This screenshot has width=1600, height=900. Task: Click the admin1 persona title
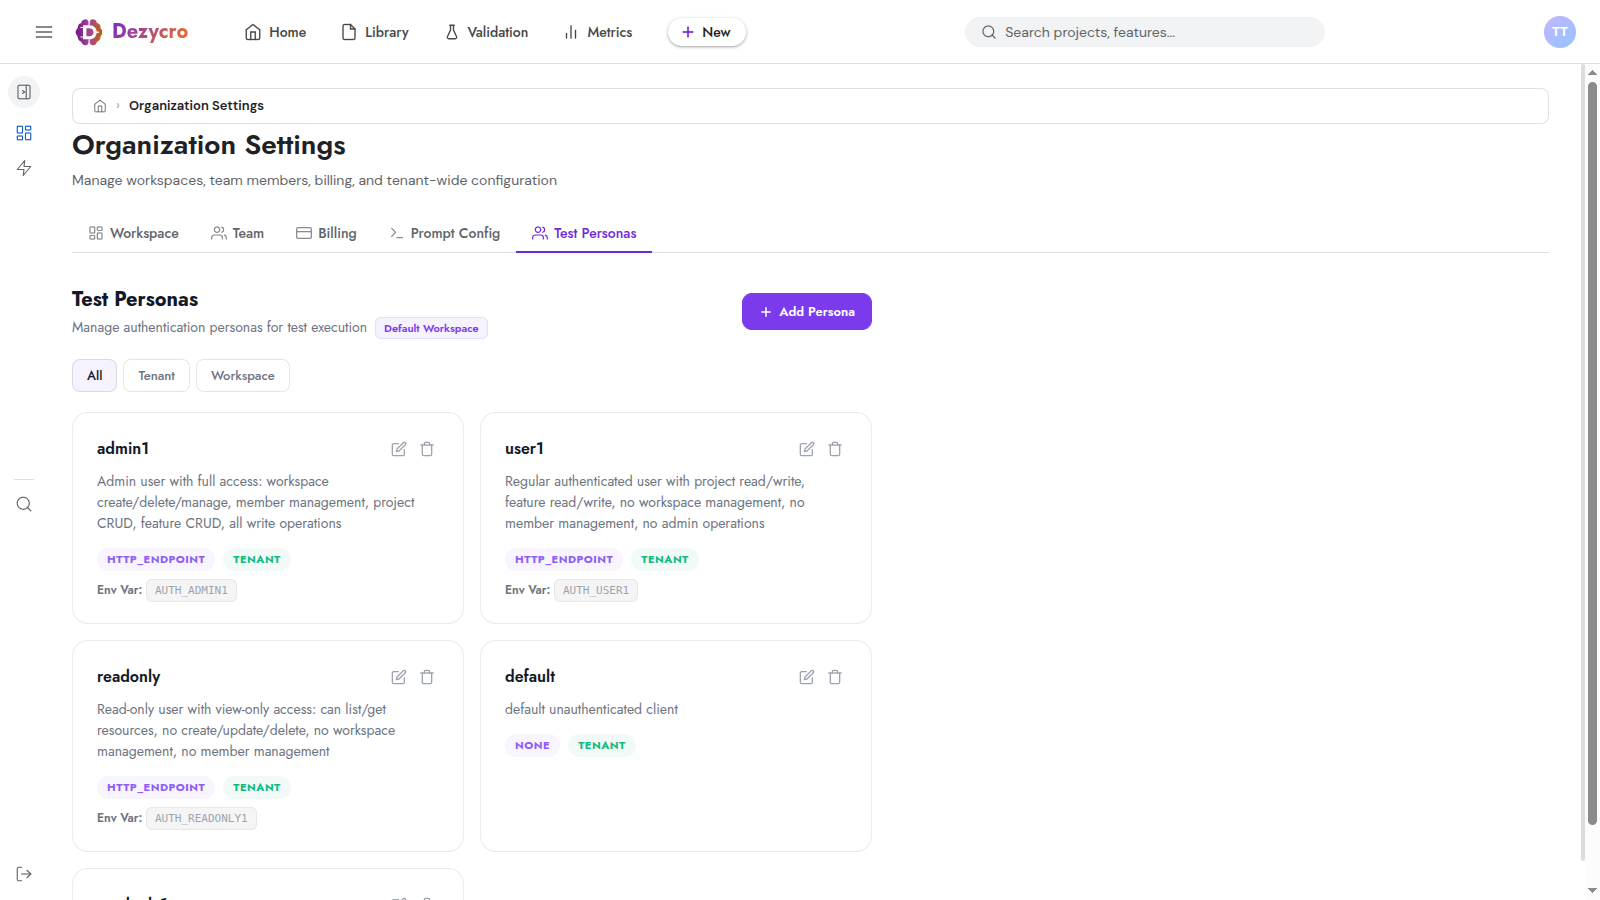(123, 448)
